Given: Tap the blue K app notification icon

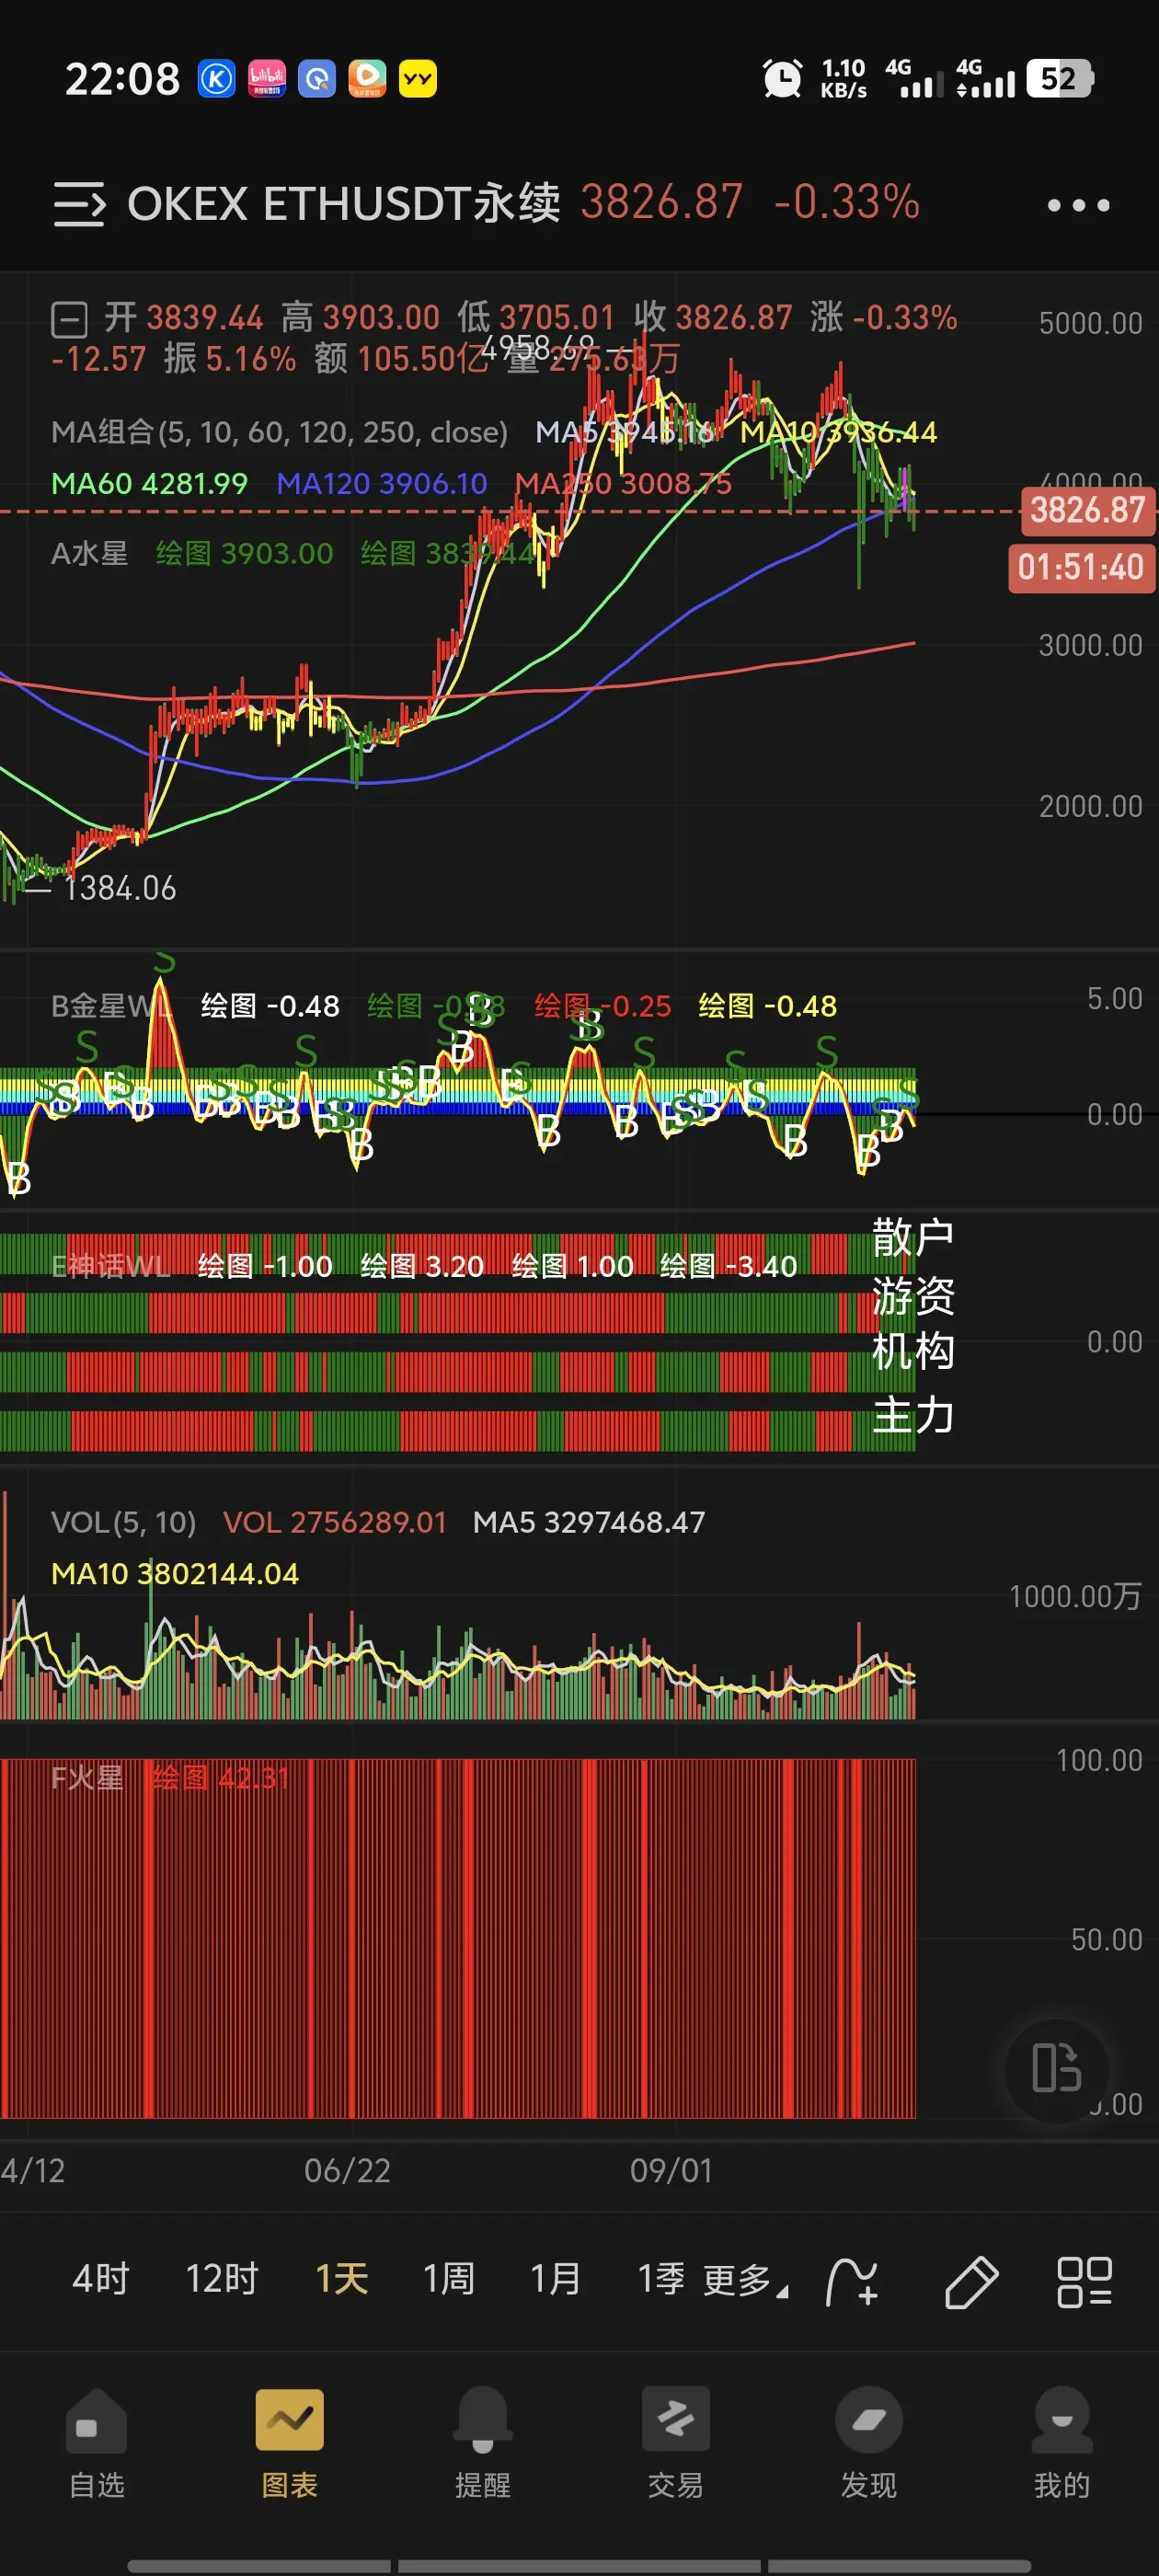Looking at the screenshot, I should click(216, 78).
